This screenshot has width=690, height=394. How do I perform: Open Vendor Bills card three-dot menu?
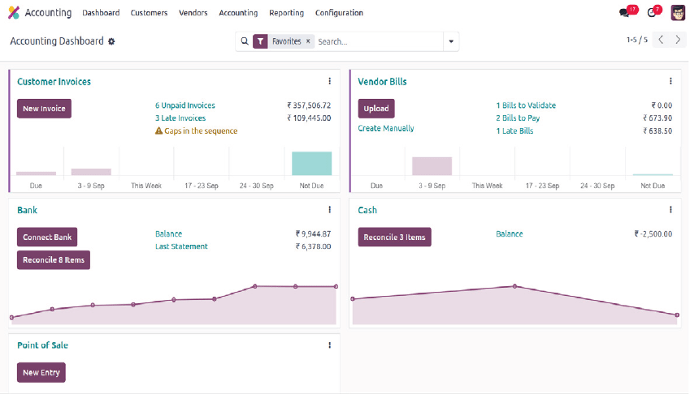pyautogui.click(x=671, y=81)
